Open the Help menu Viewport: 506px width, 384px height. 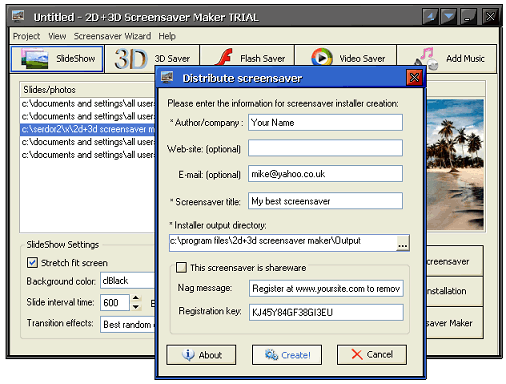coord(167,36)
